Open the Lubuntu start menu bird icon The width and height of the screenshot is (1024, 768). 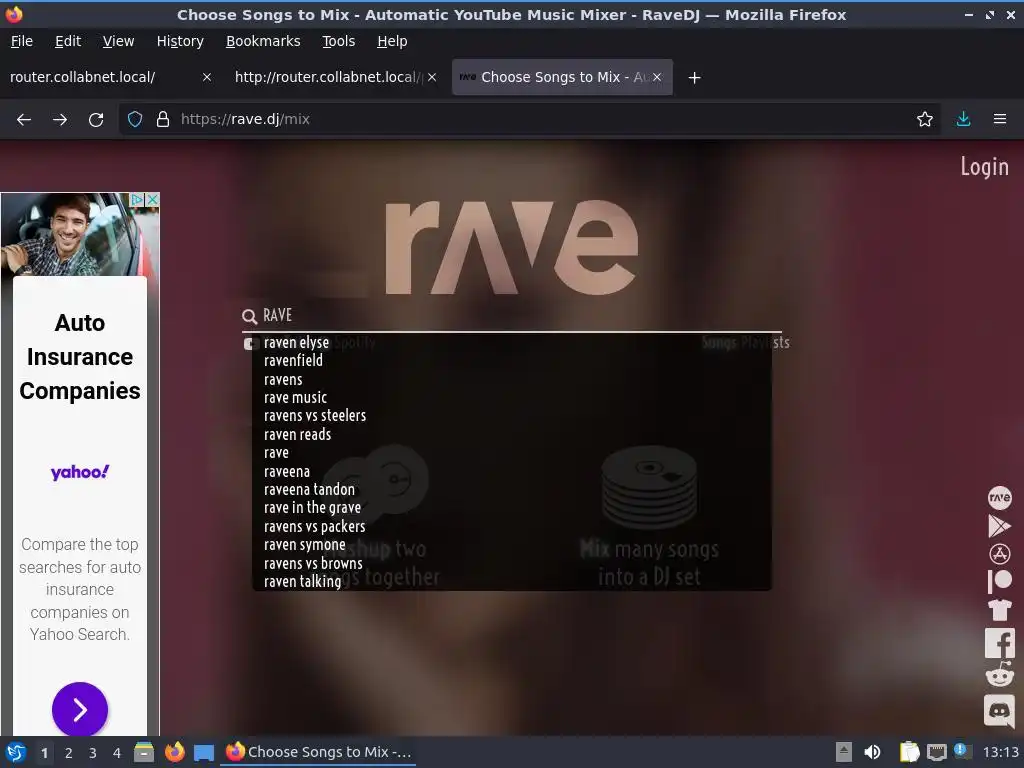(x=16, y=752)
